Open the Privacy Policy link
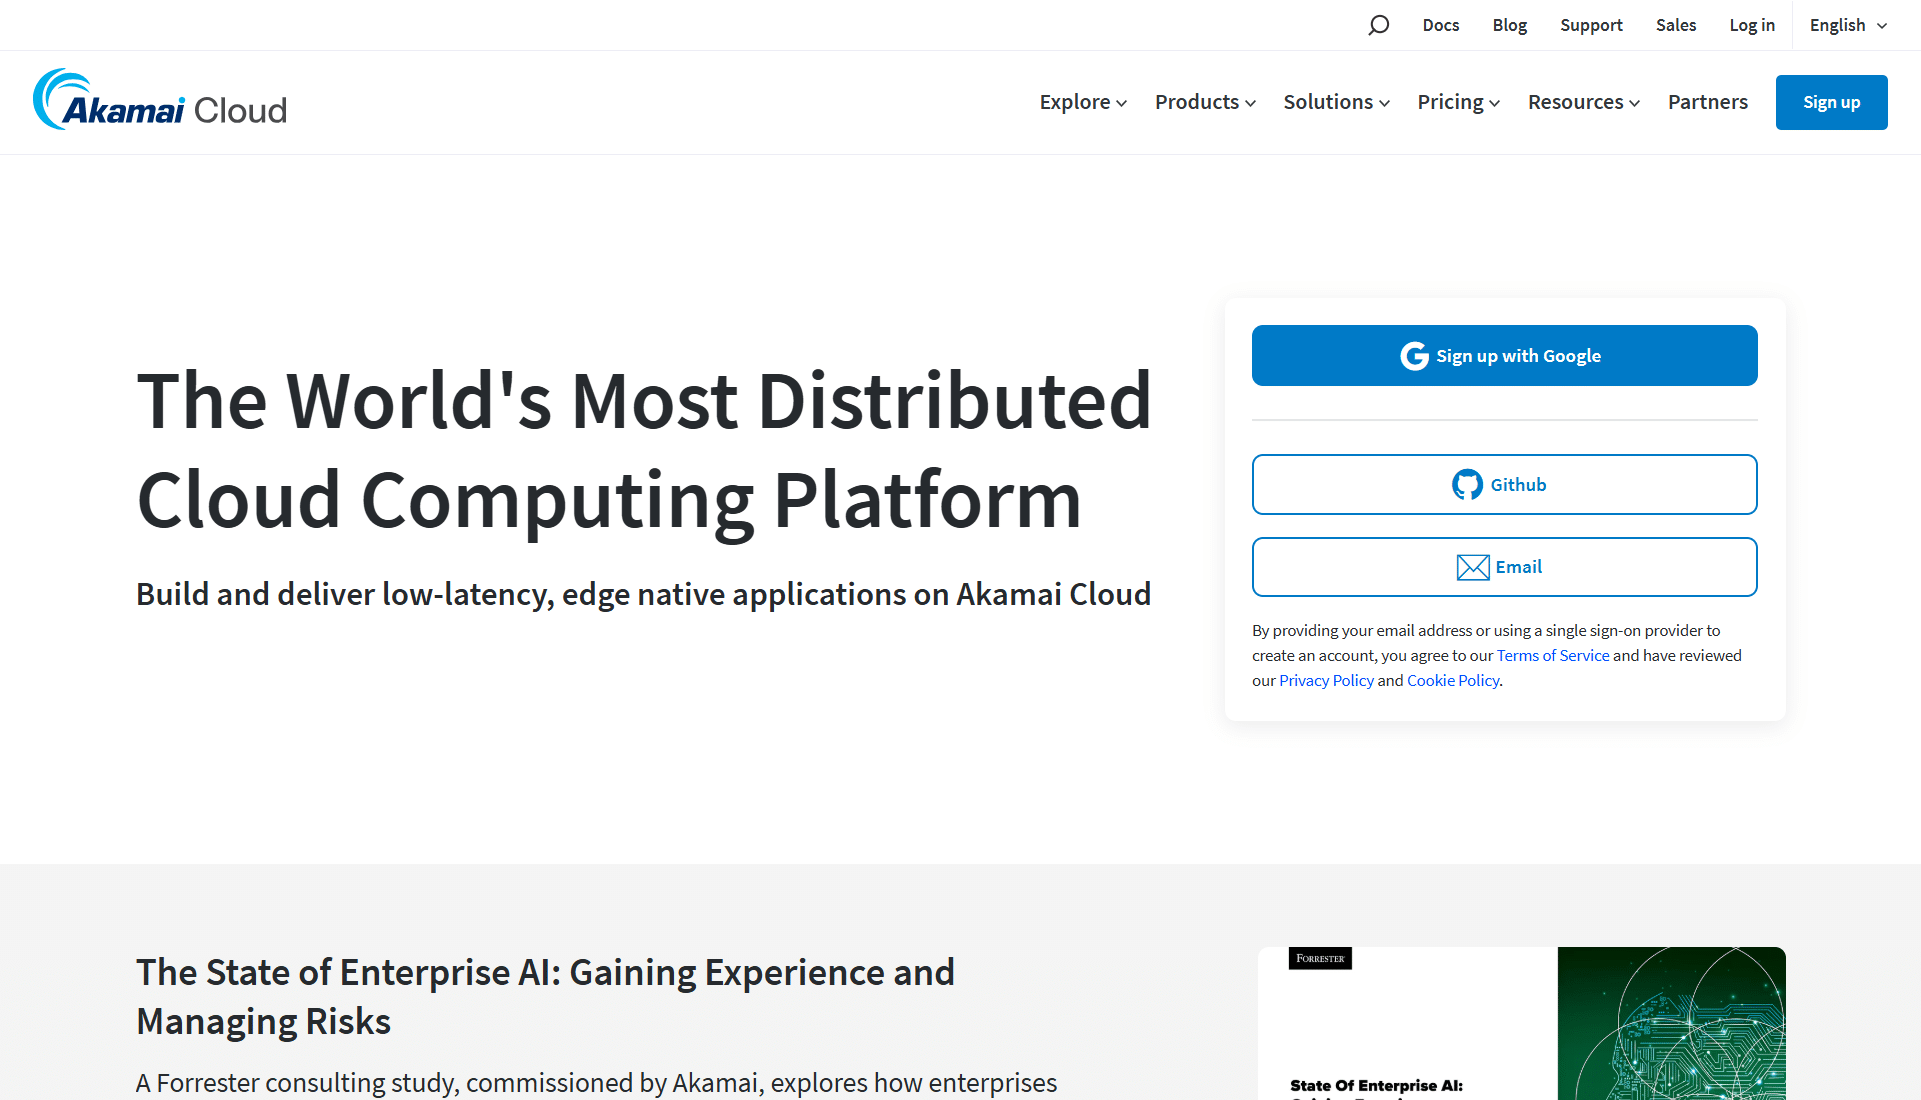Image resolution: width=1921 pixels, height=1100 pixels. (1326, 681)
